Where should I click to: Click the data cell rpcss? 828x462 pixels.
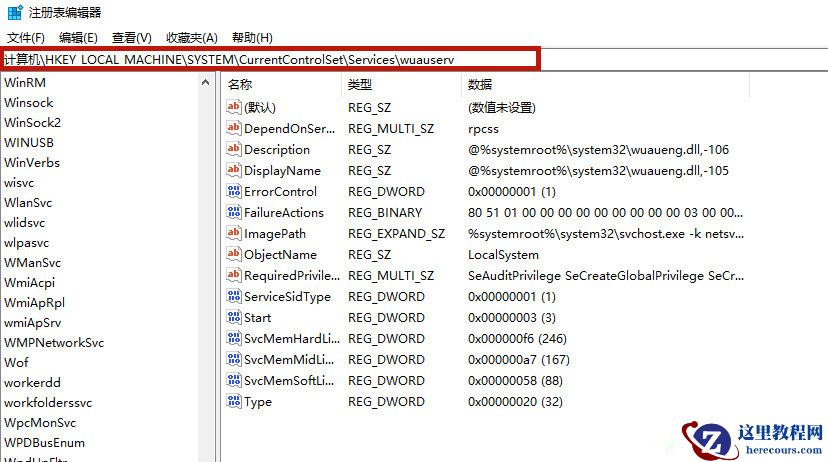(483, 129)
